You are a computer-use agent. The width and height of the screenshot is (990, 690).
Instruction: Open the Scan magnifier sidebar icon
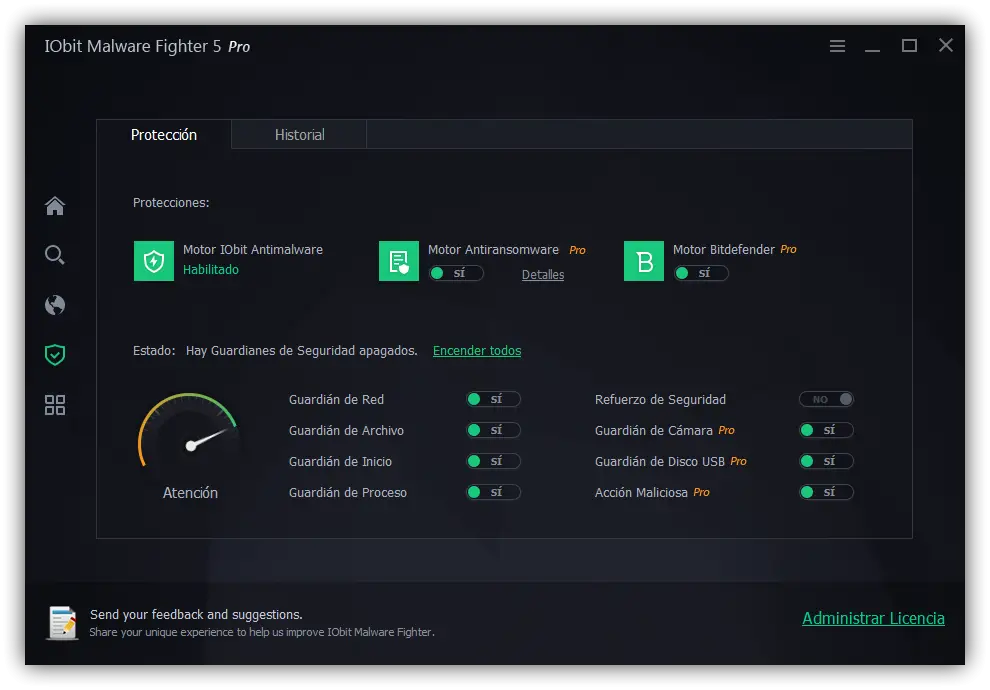pyautogui.click(x=55, y=255)
